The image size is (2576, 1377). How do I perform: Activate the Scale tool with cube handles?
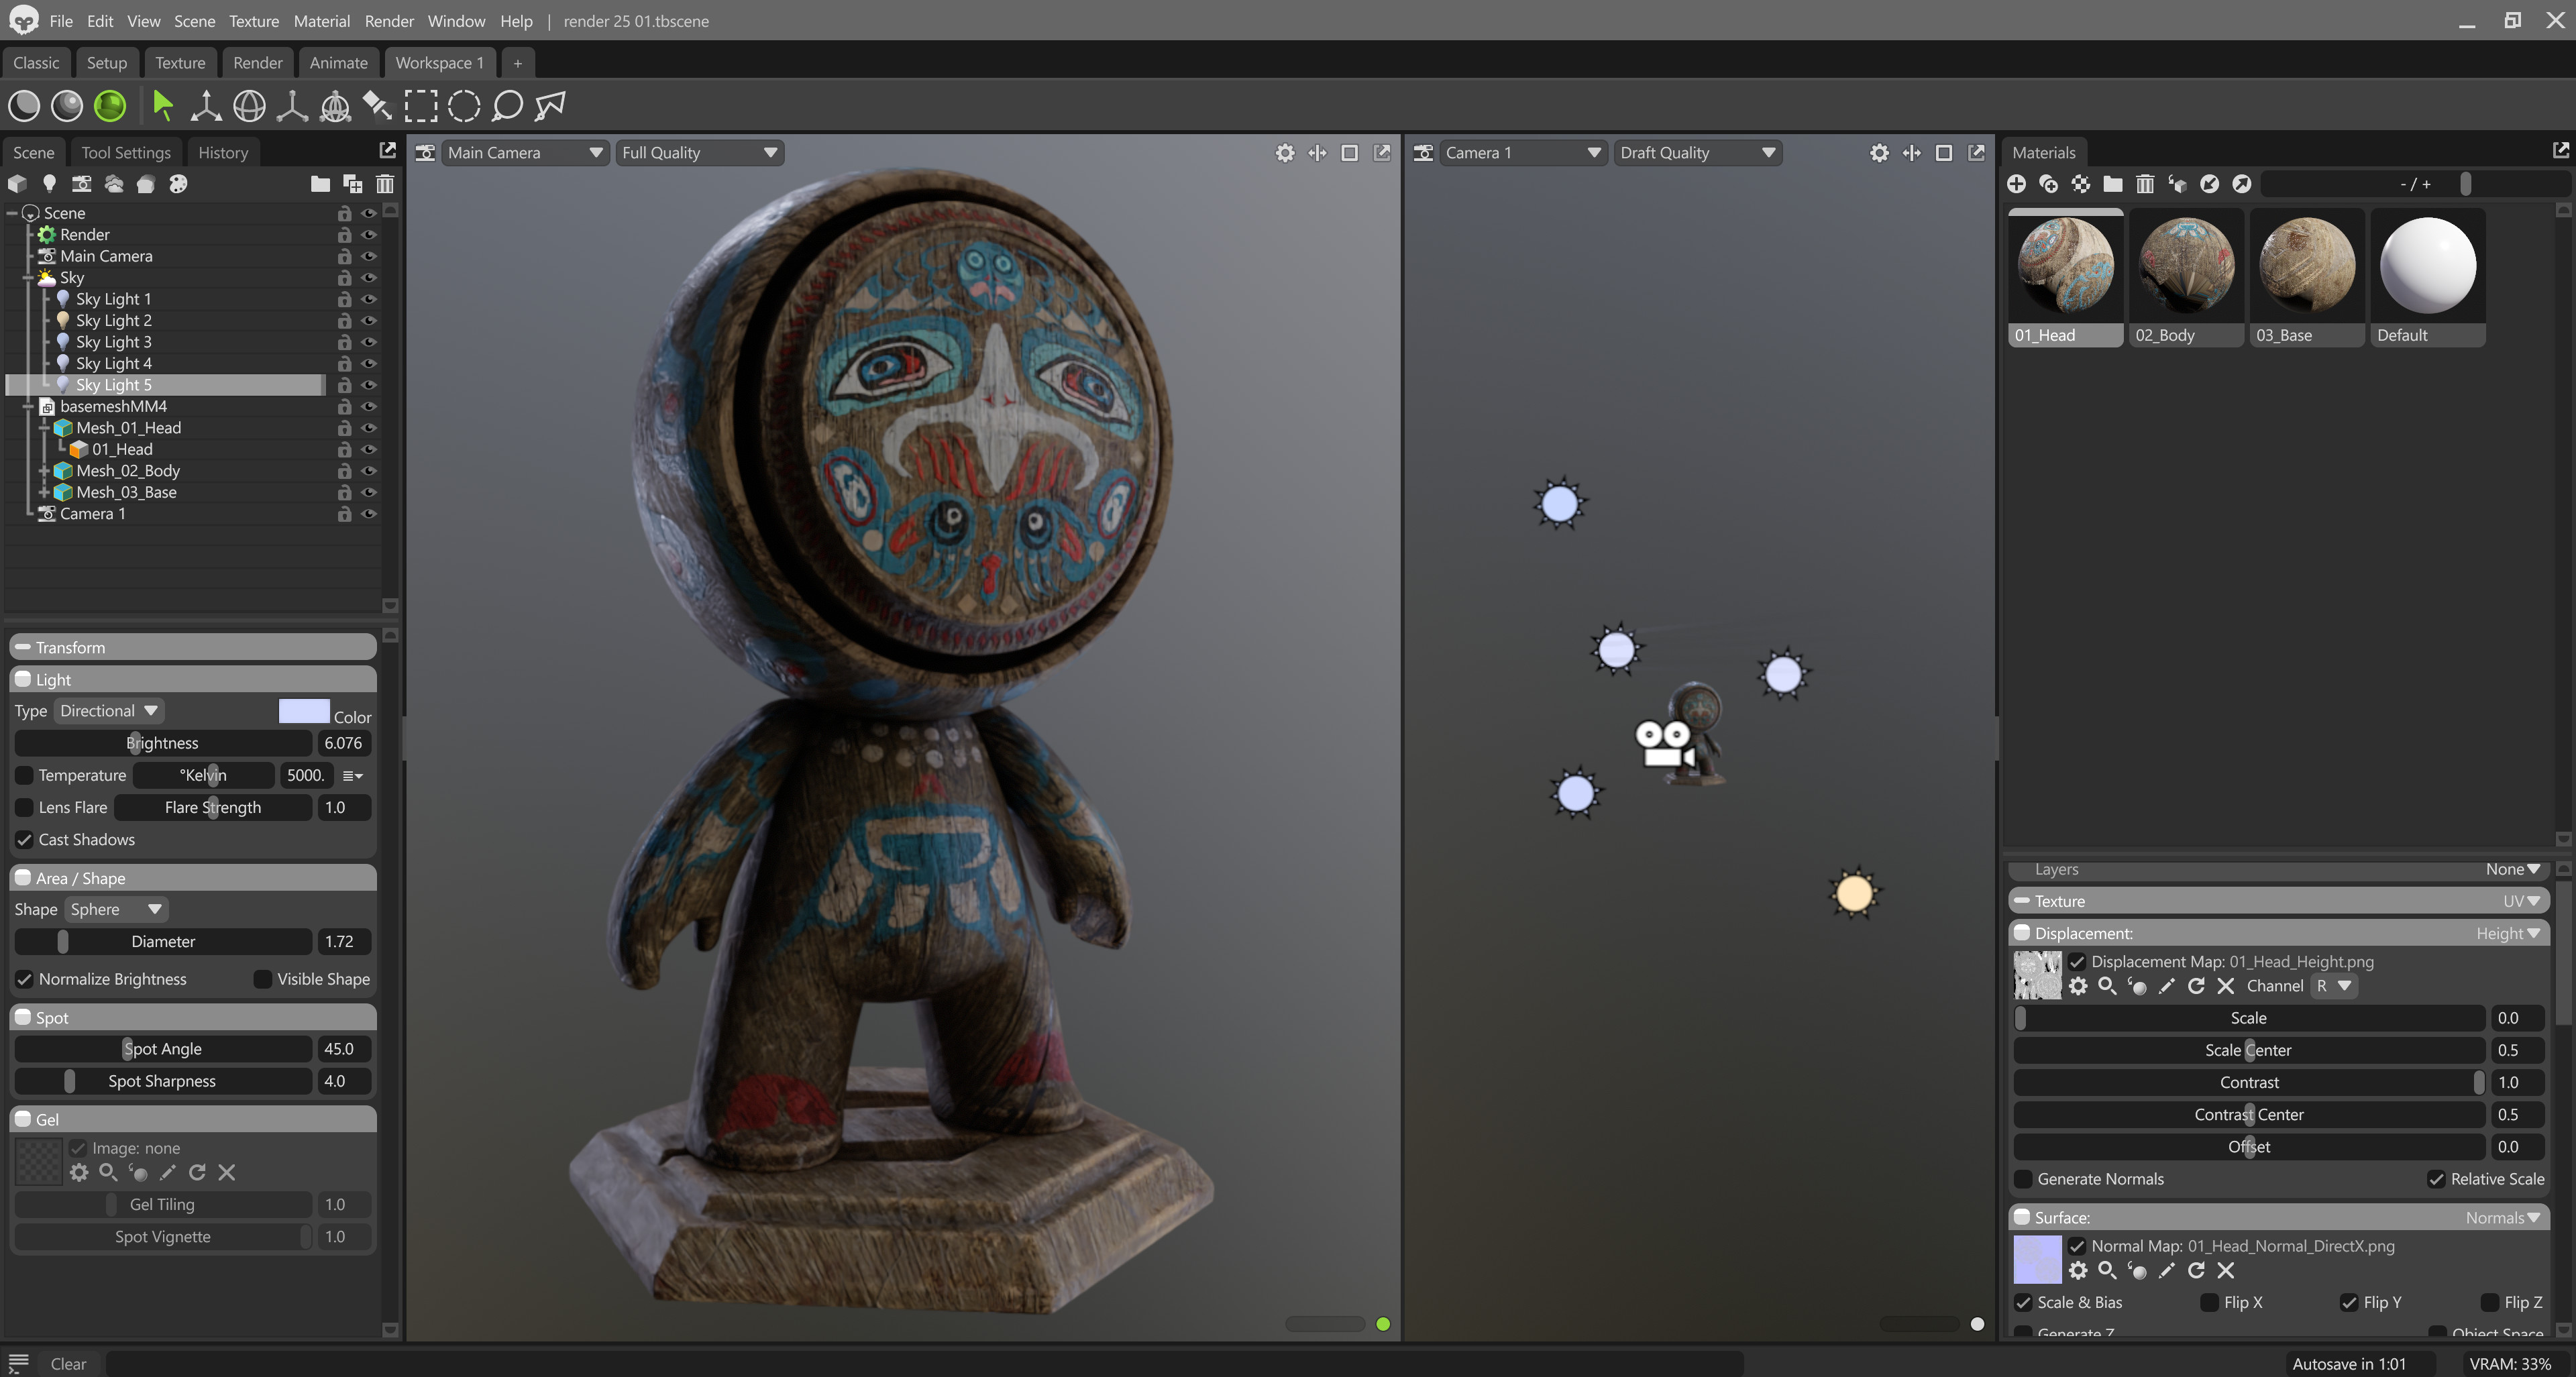tap(292, 105)
